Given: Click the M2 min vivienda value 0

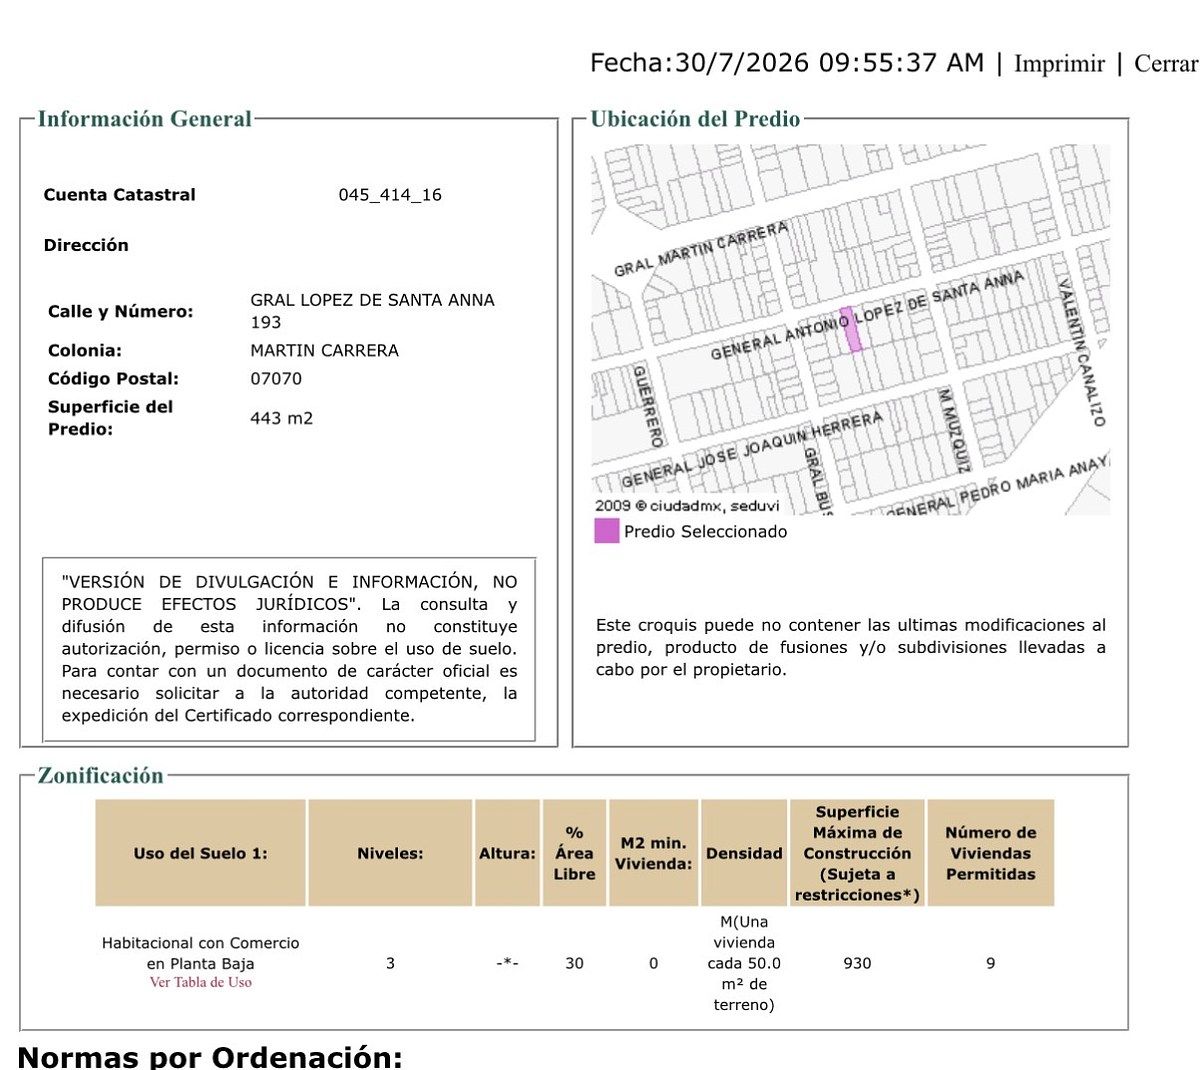Looking at the screenshot, I should 653,963.
